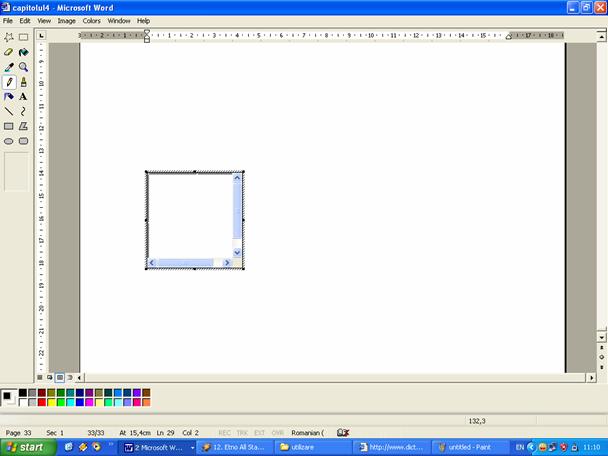Select the Free-Form Select tool

9,37
